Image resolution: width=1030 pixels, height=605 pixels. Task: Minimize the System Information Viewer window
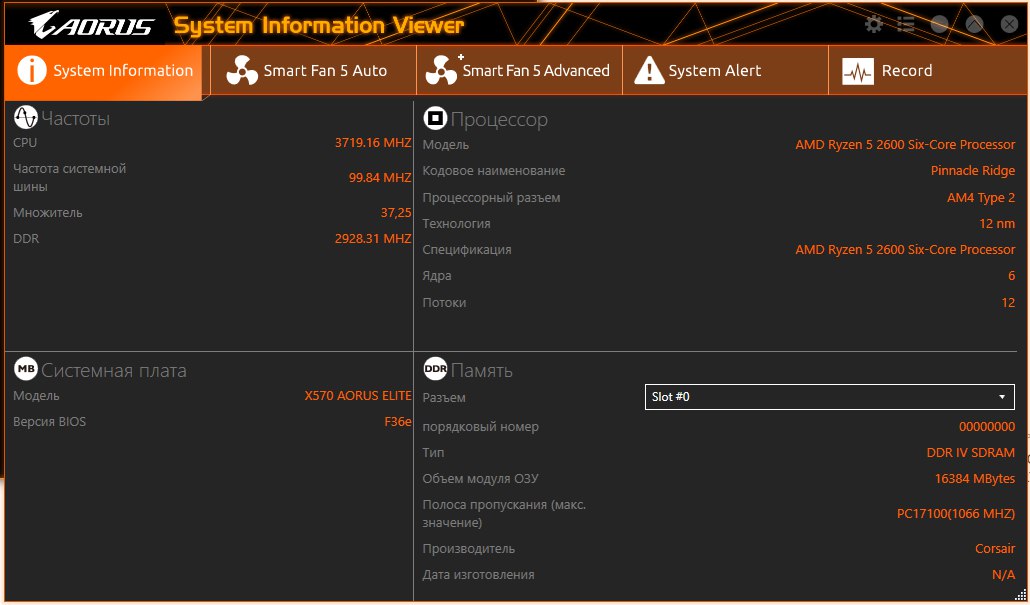940,24
